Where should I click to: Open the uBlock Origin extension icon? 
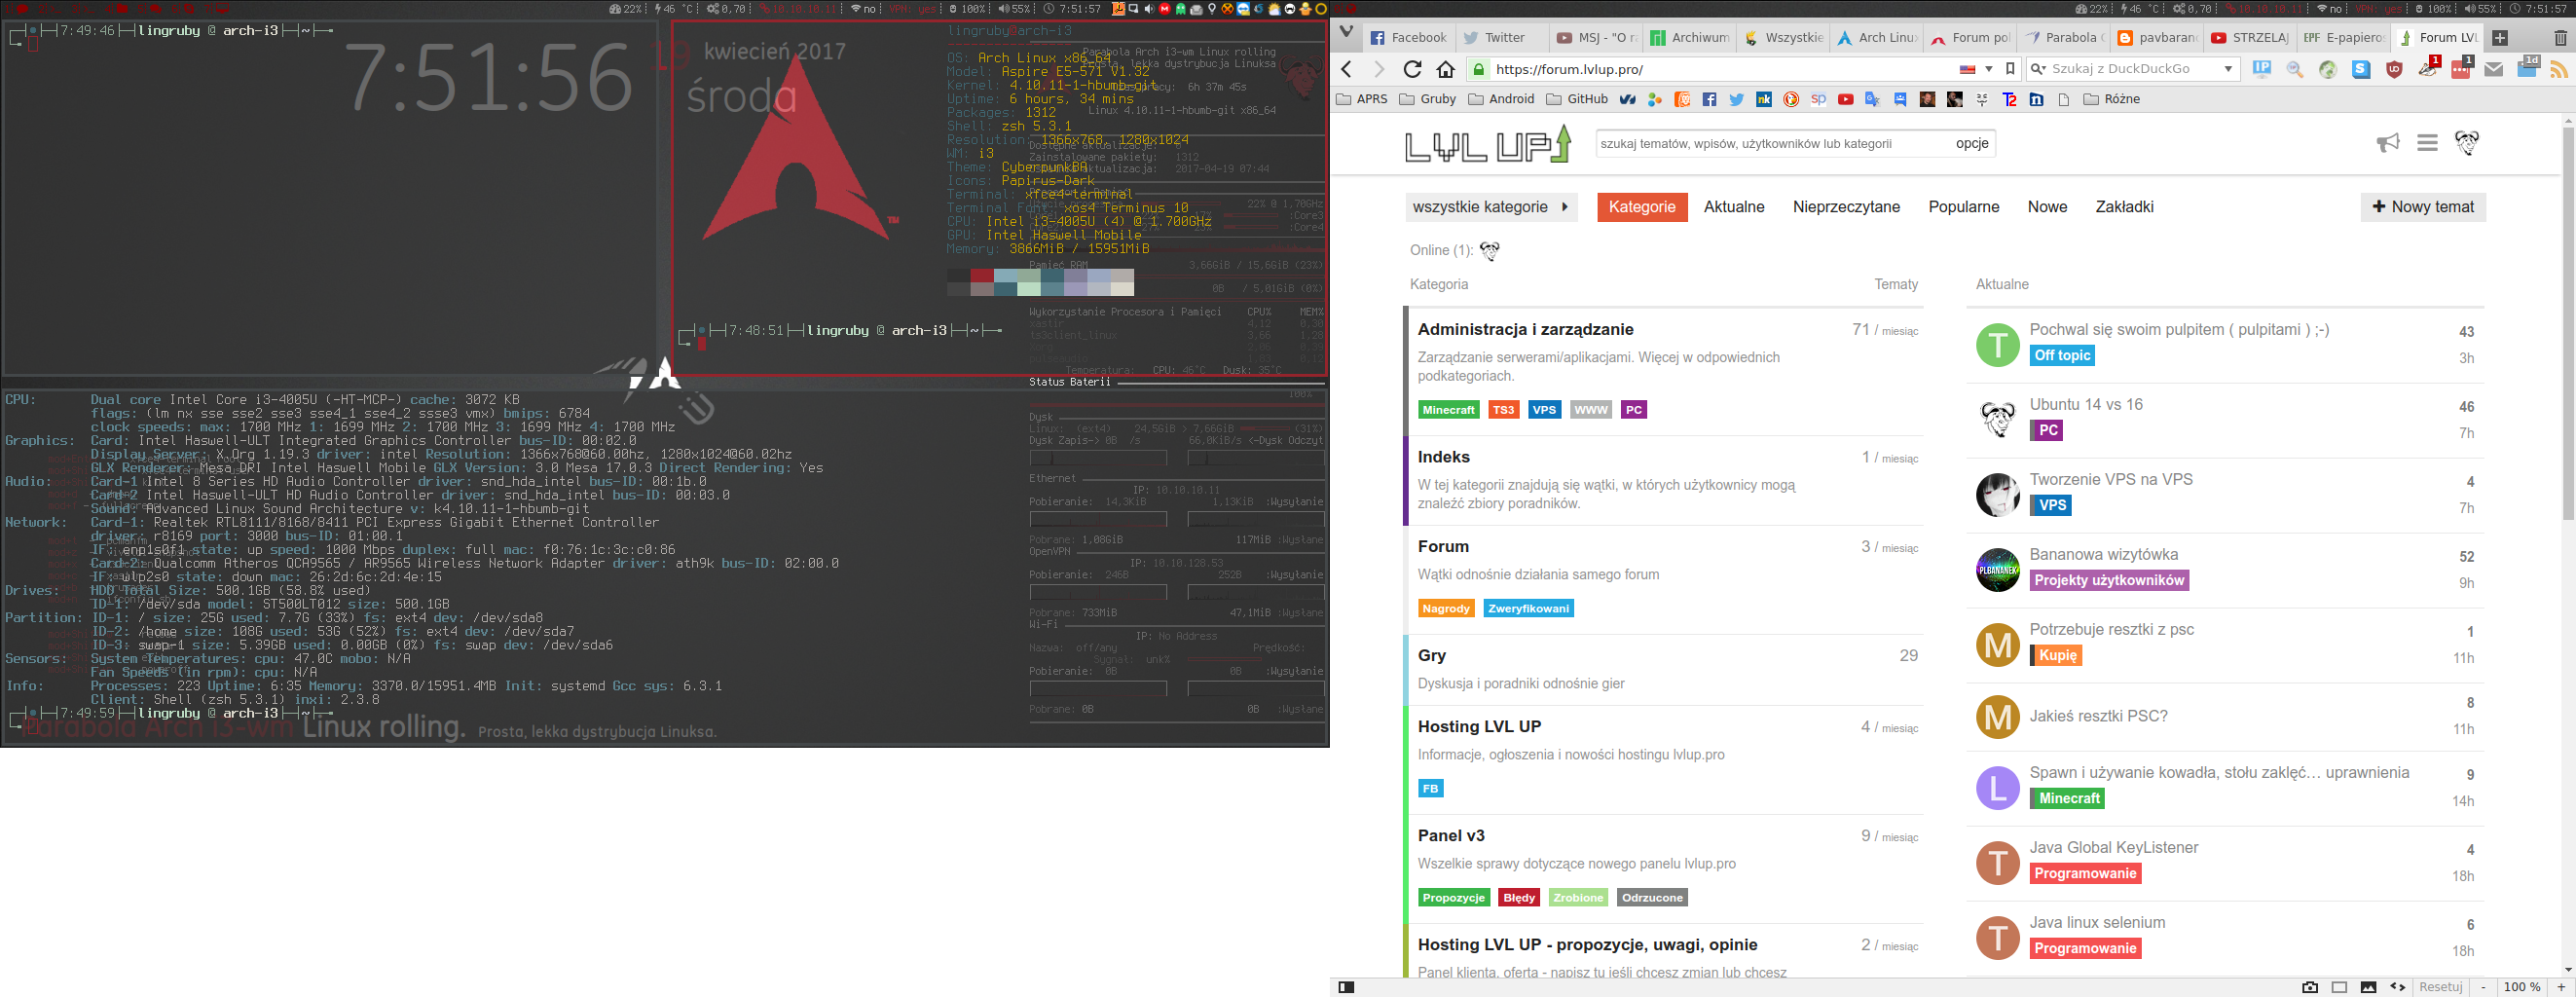[x=2394, y=69]
